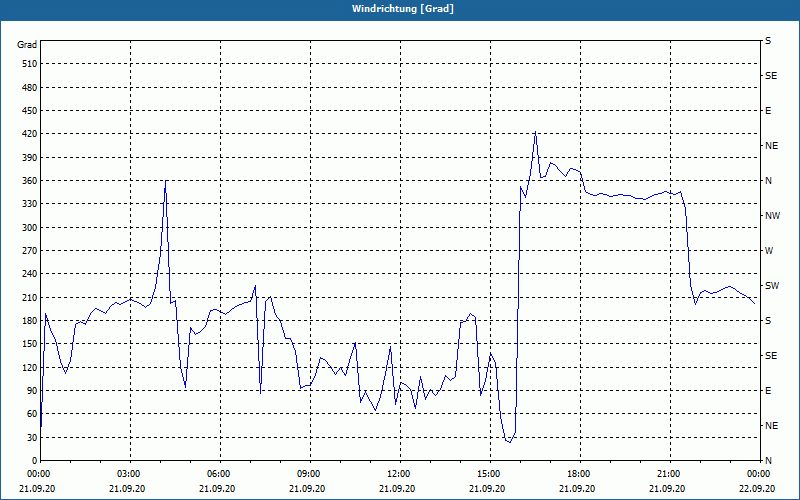The image size is (800, 500).
Task: Click the 06:00 time label
Action: click(x=217, y=474)
